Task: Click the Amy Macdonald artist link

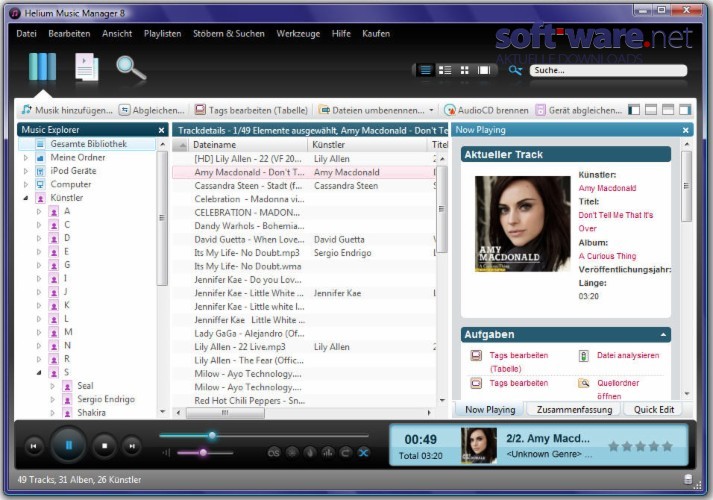Action: 607,188
